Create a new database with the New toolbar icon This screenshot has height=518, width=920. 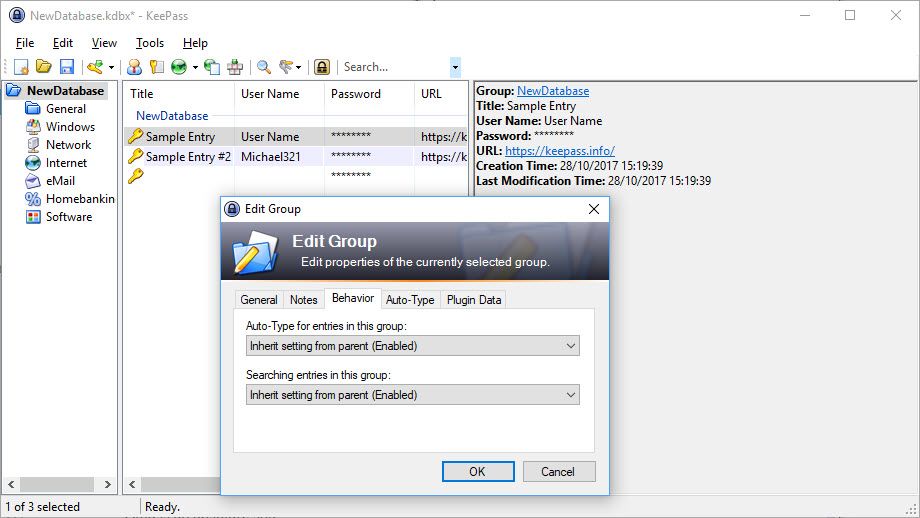click(21, 67)
